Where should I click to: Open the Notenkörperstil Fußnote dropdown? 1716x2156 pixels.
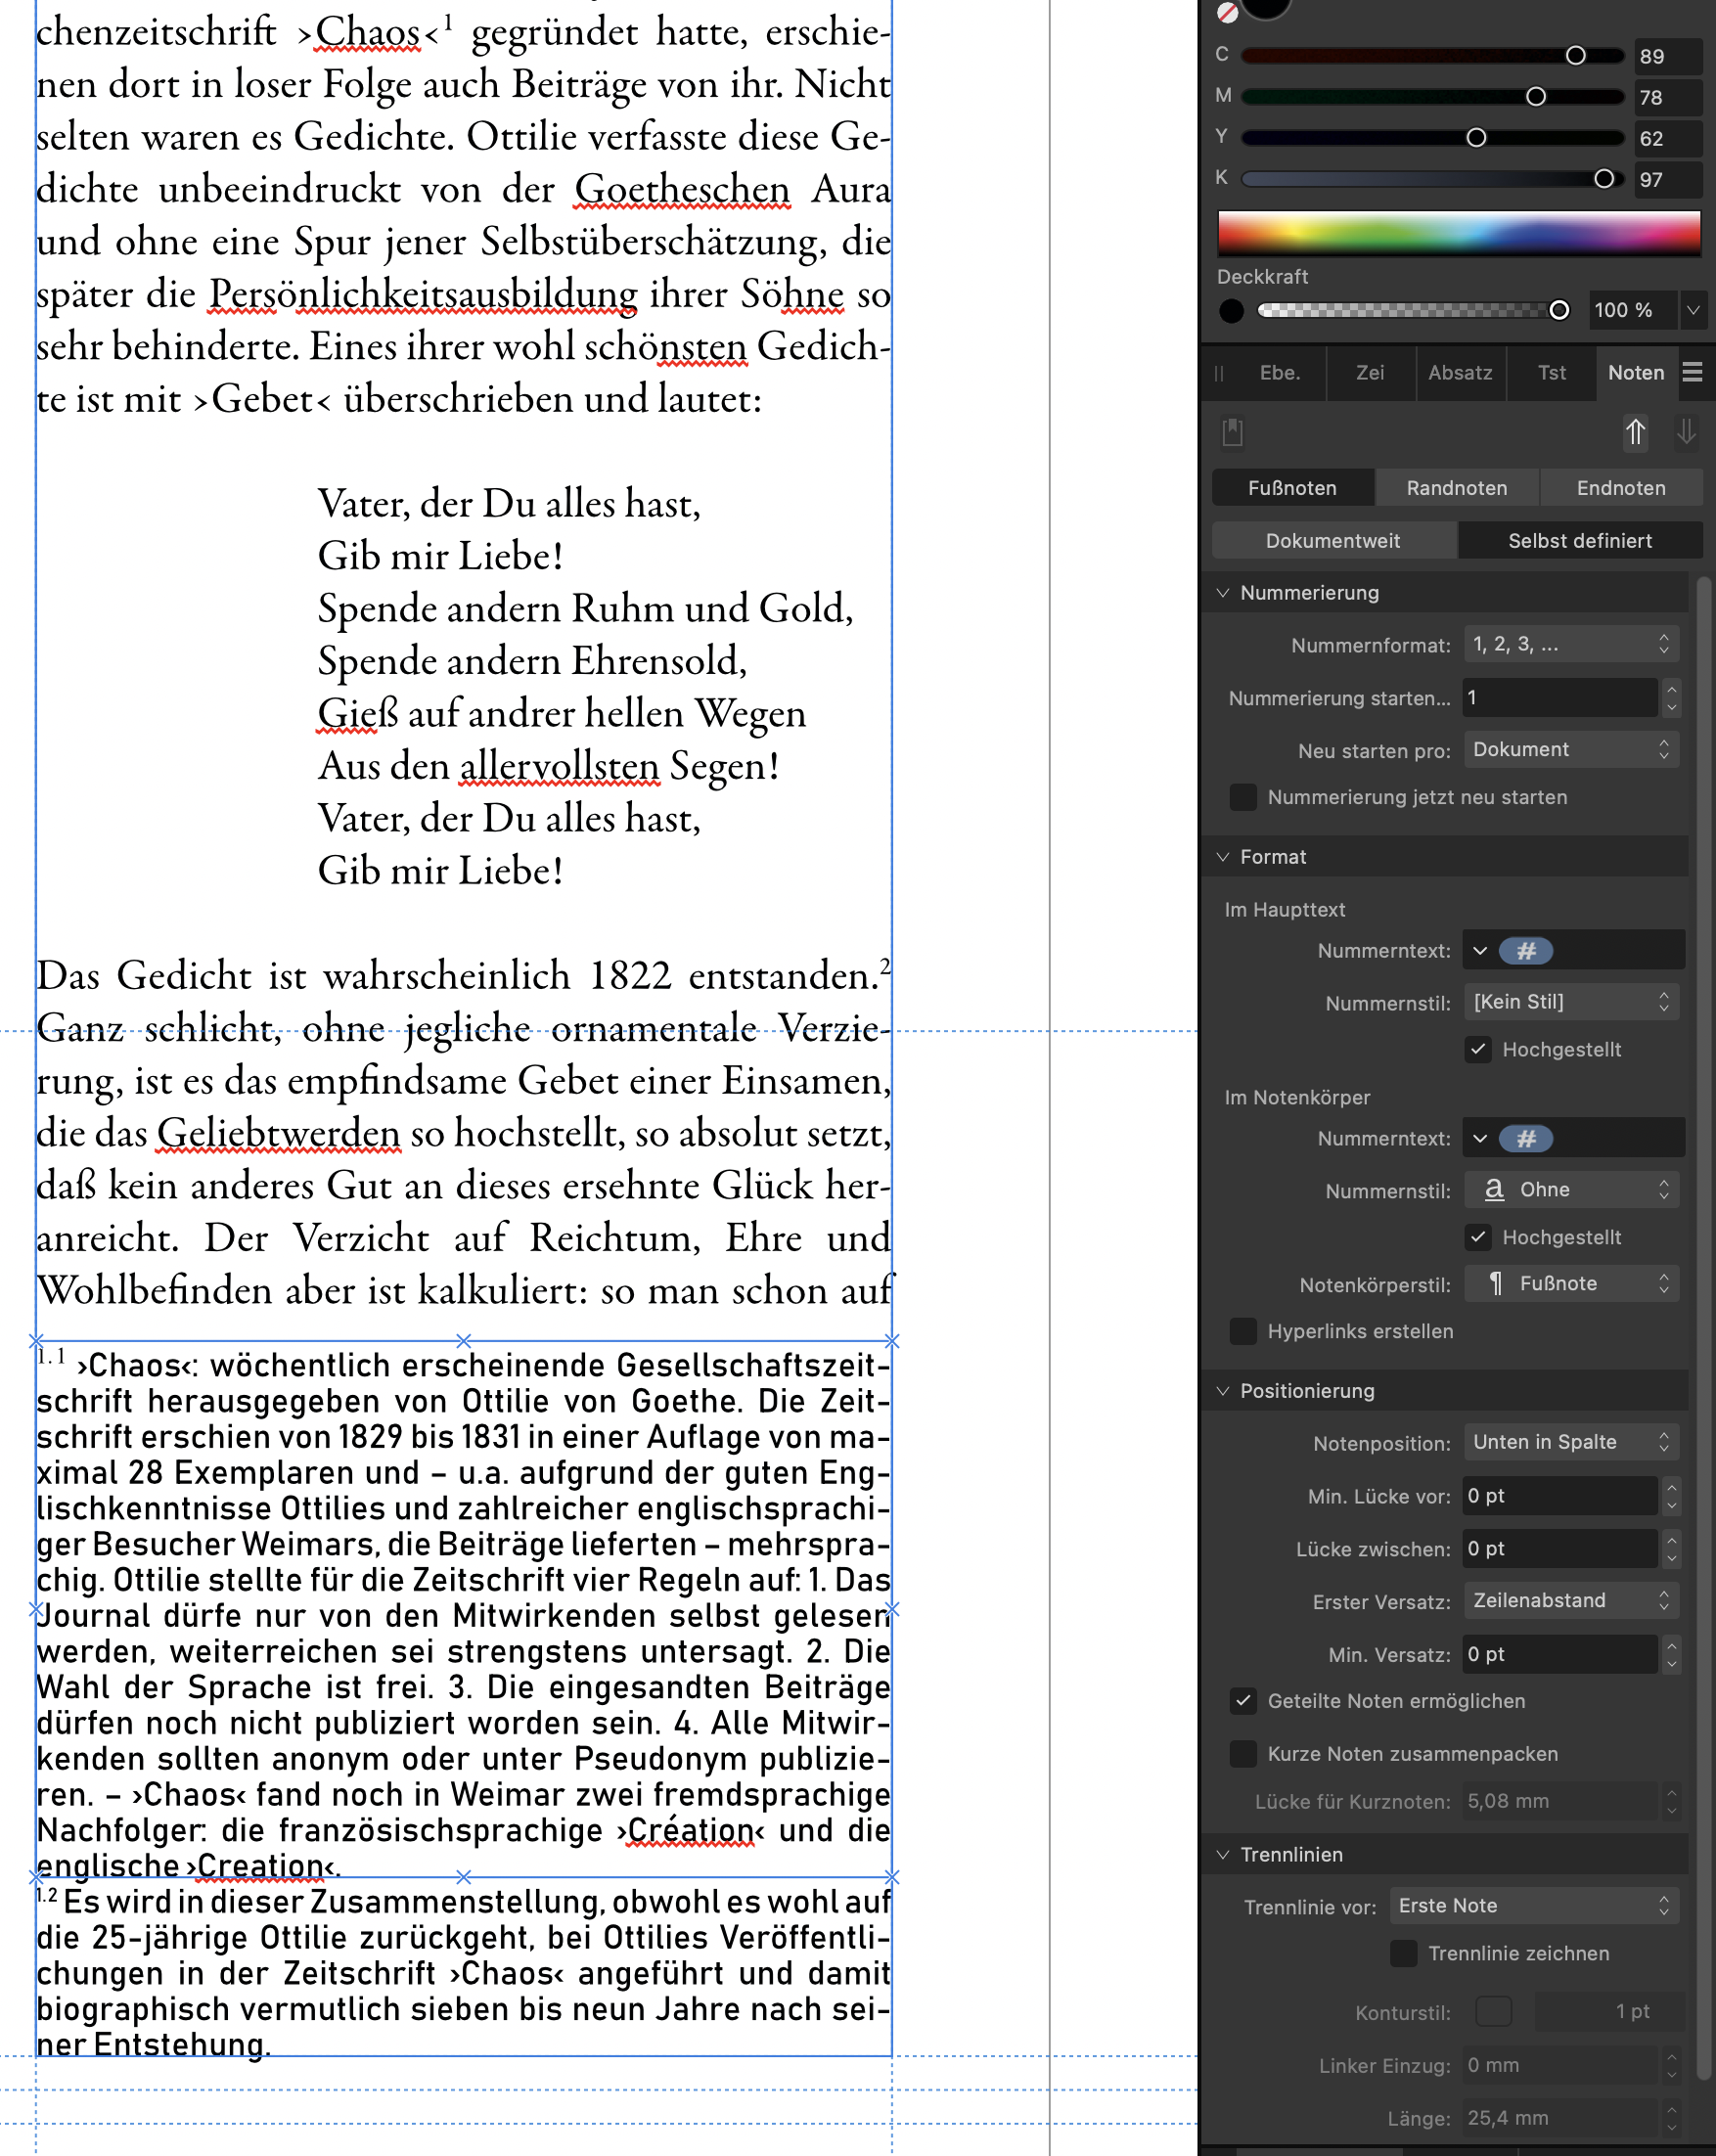pyautogui.click(x=1571, y=1283)
